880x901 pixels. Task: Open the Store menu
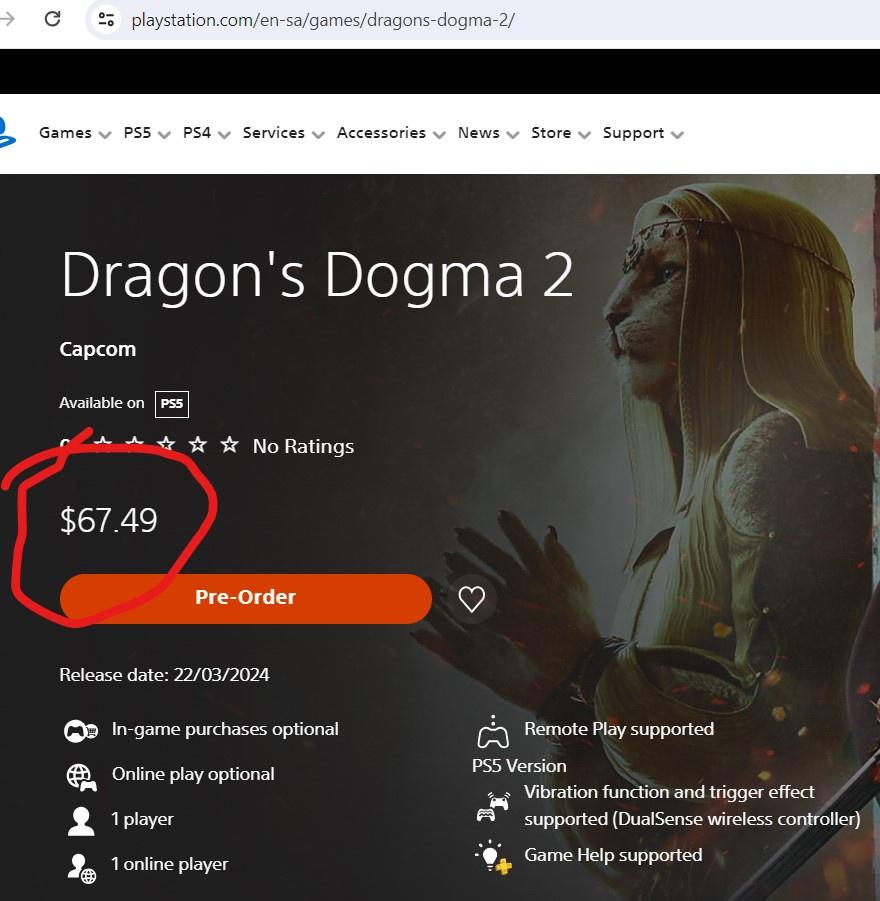pyautogui.click(x=551, y=133)
